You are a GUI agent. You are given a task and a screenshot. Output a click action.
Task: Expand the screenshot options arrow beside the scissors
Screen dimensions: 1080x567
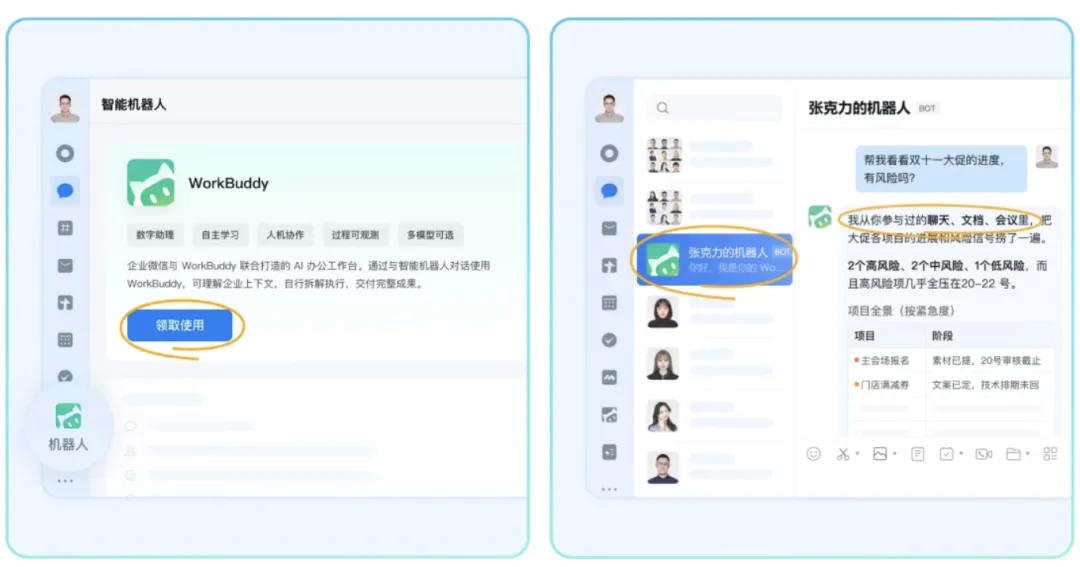point(858,454)
